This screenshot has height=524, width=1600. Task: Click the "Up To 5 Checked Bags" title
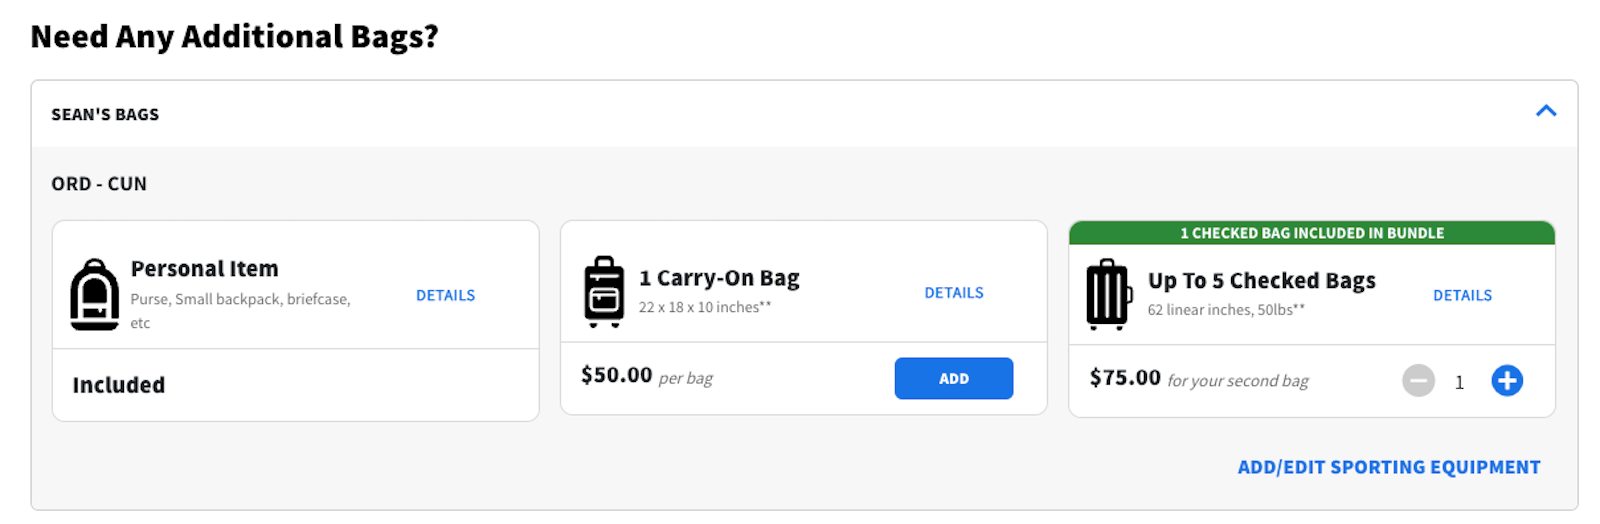pos(1261,281)
